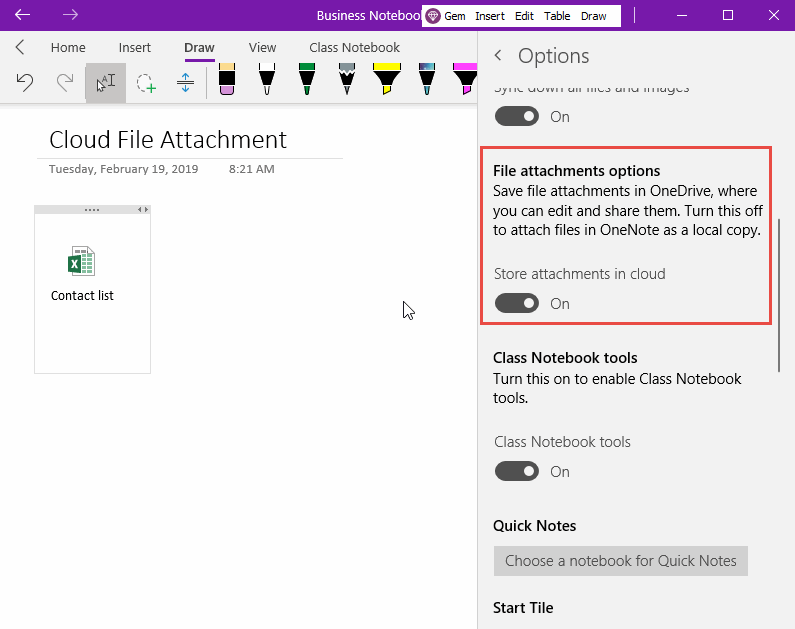Select the black pen with white tip

click(x=267, y=79)
